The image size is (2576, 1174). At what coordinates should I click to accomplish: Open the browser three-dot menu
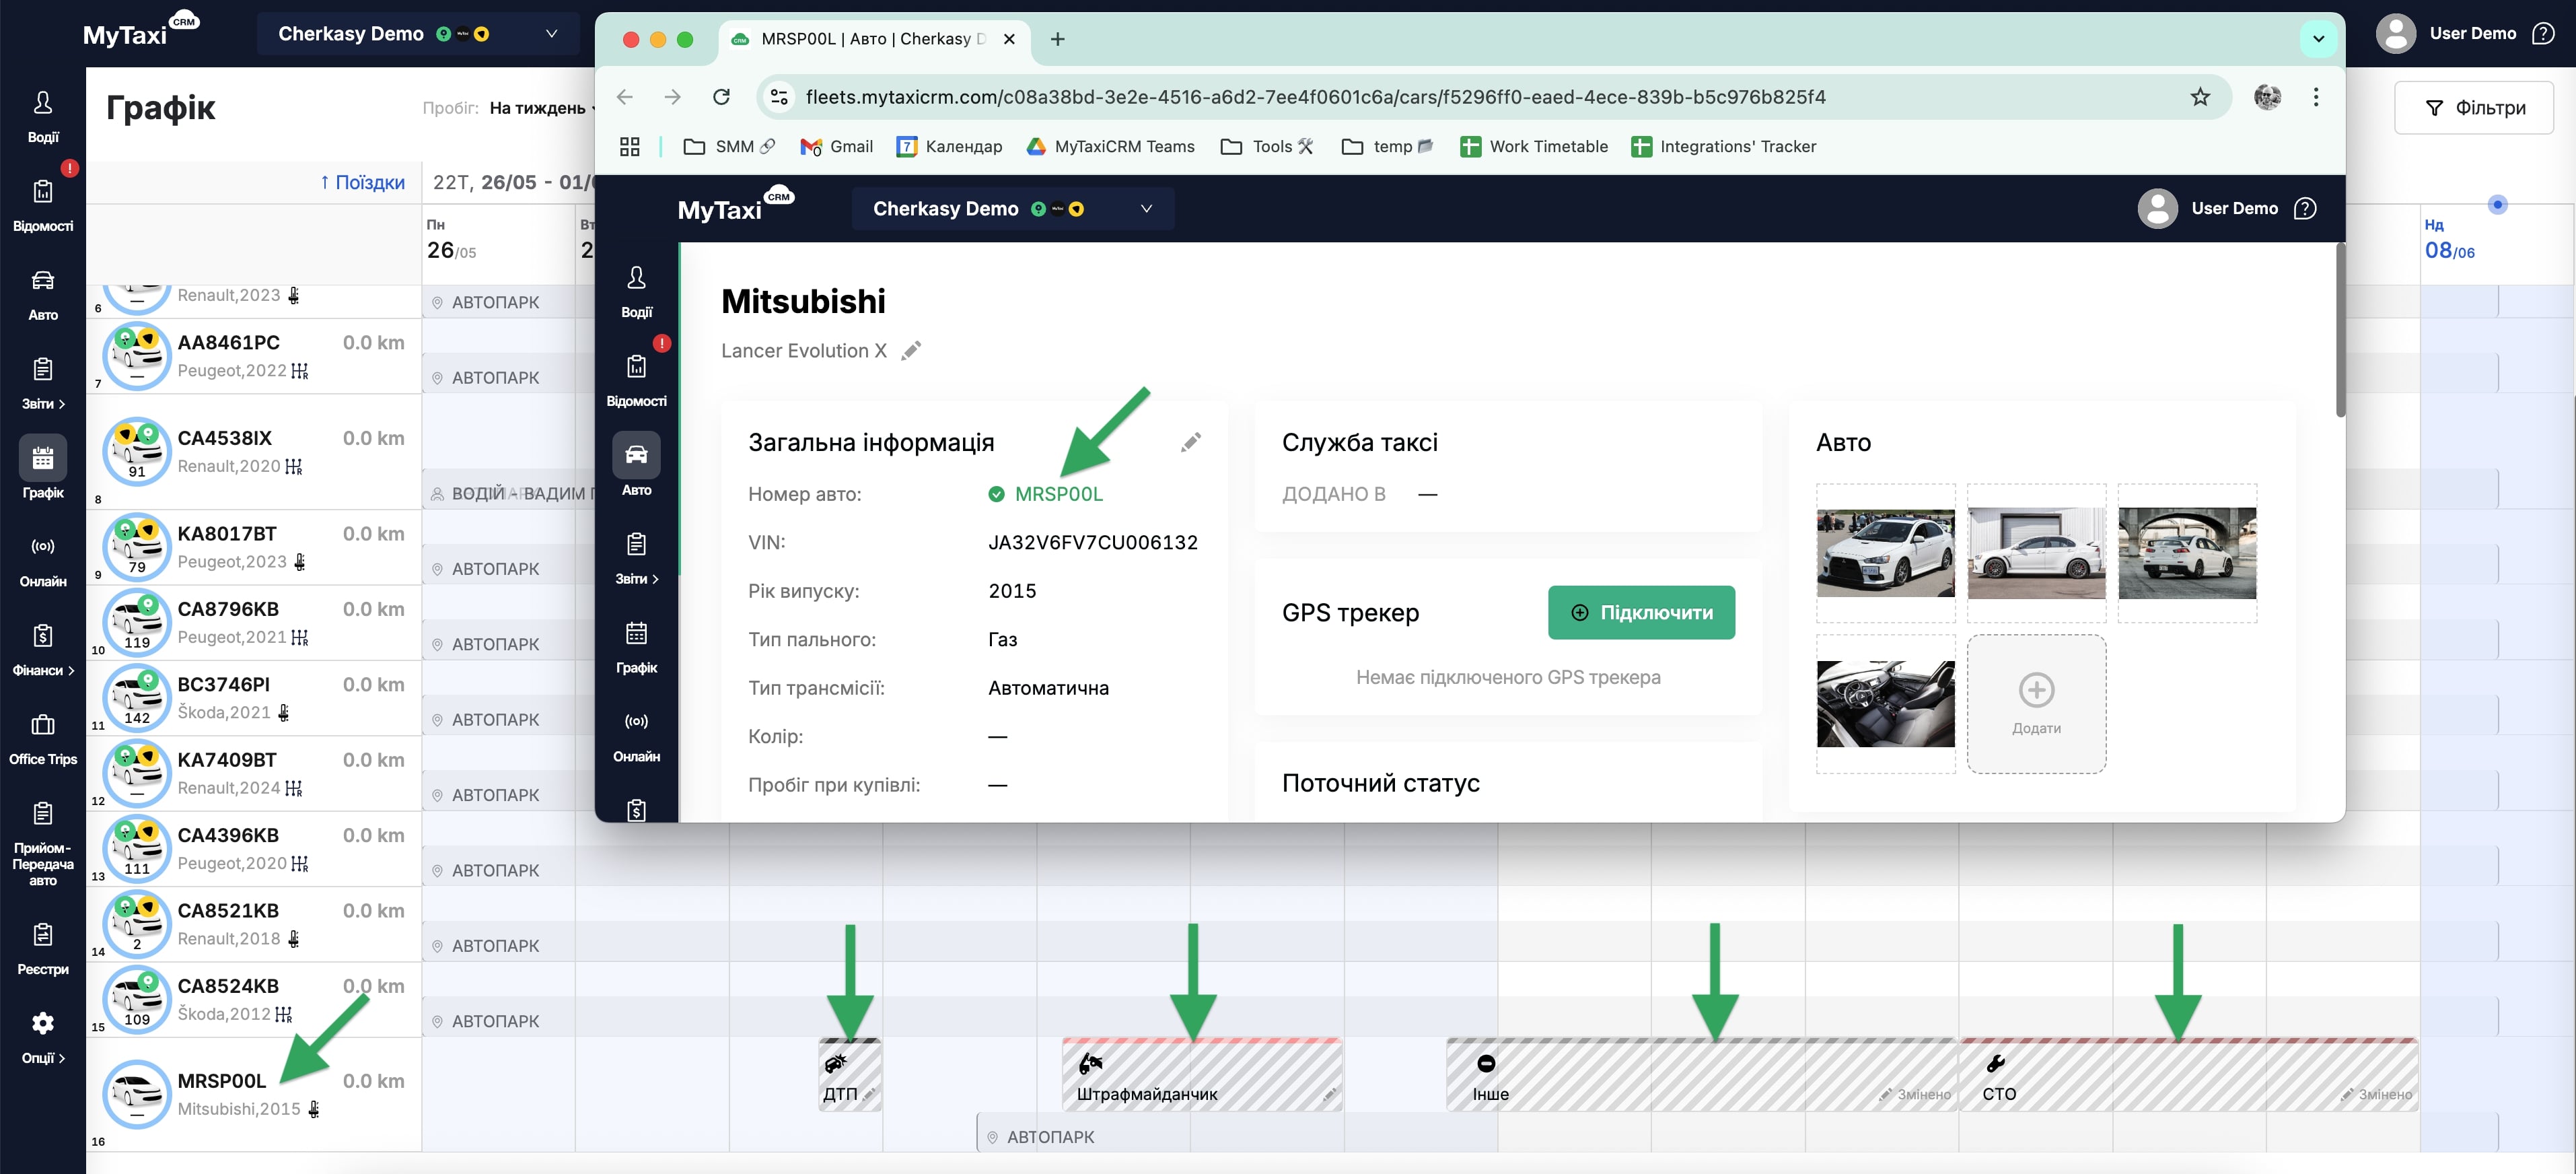click(2316, 97)
